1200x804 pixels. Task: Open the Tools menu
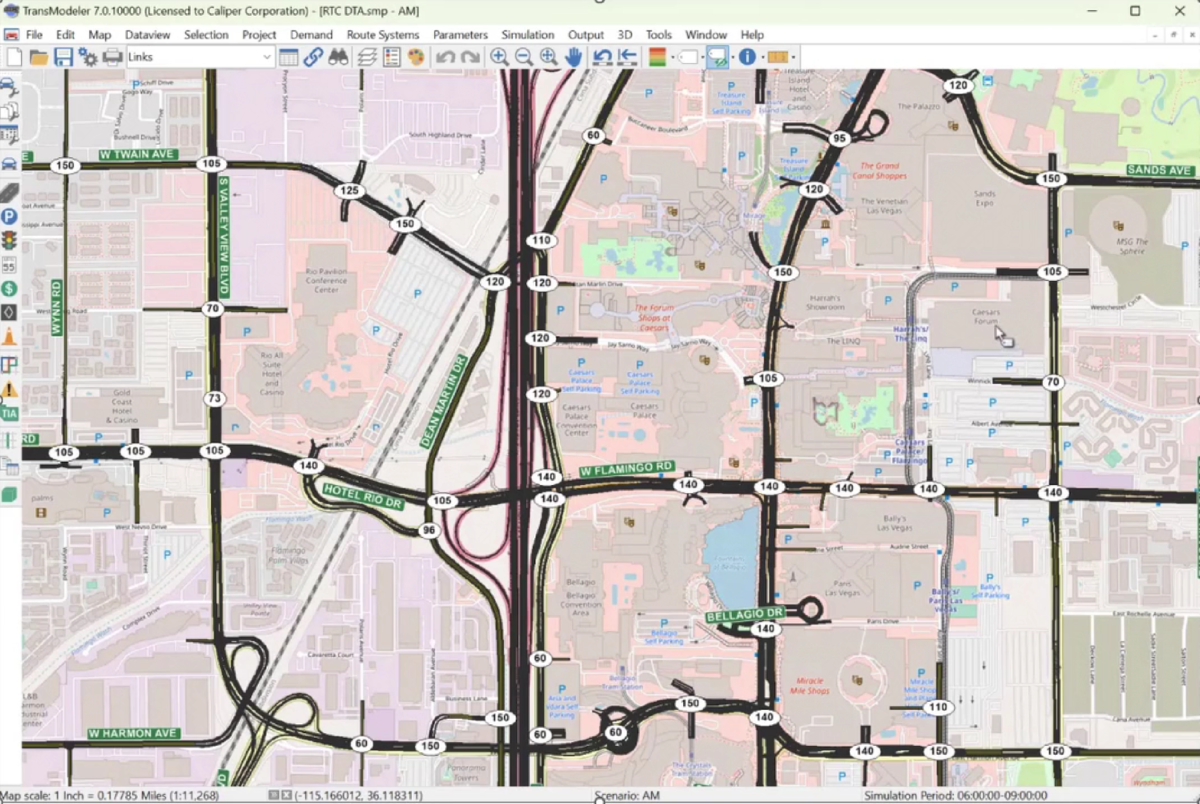click(659, 35)
